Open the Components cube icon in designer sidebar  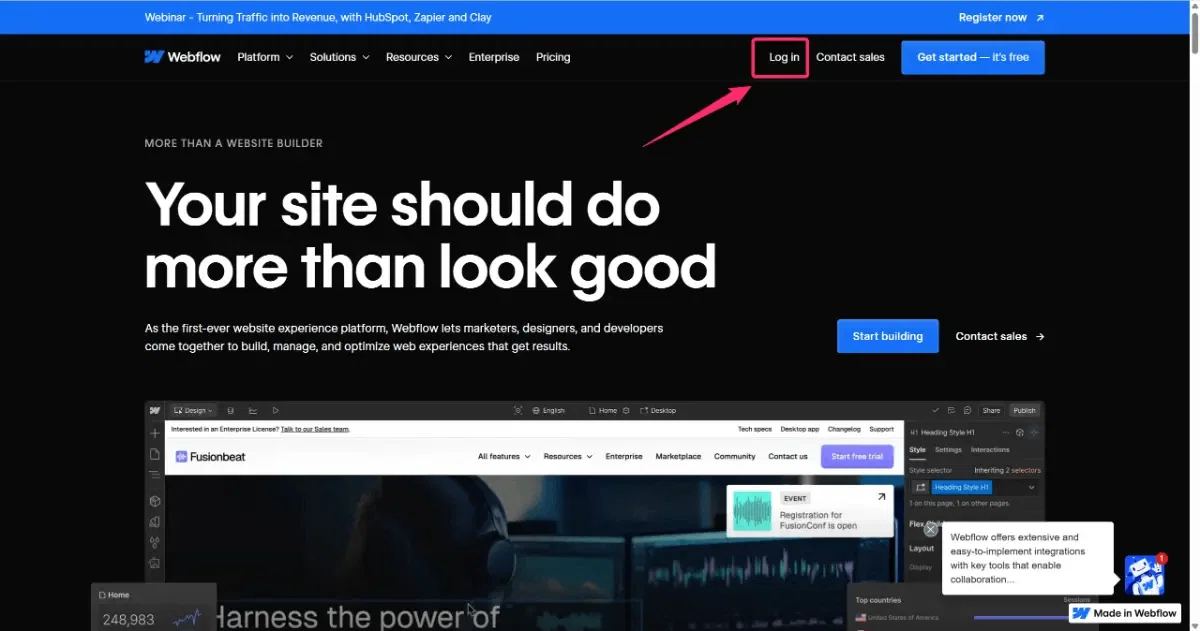[155, 500]
